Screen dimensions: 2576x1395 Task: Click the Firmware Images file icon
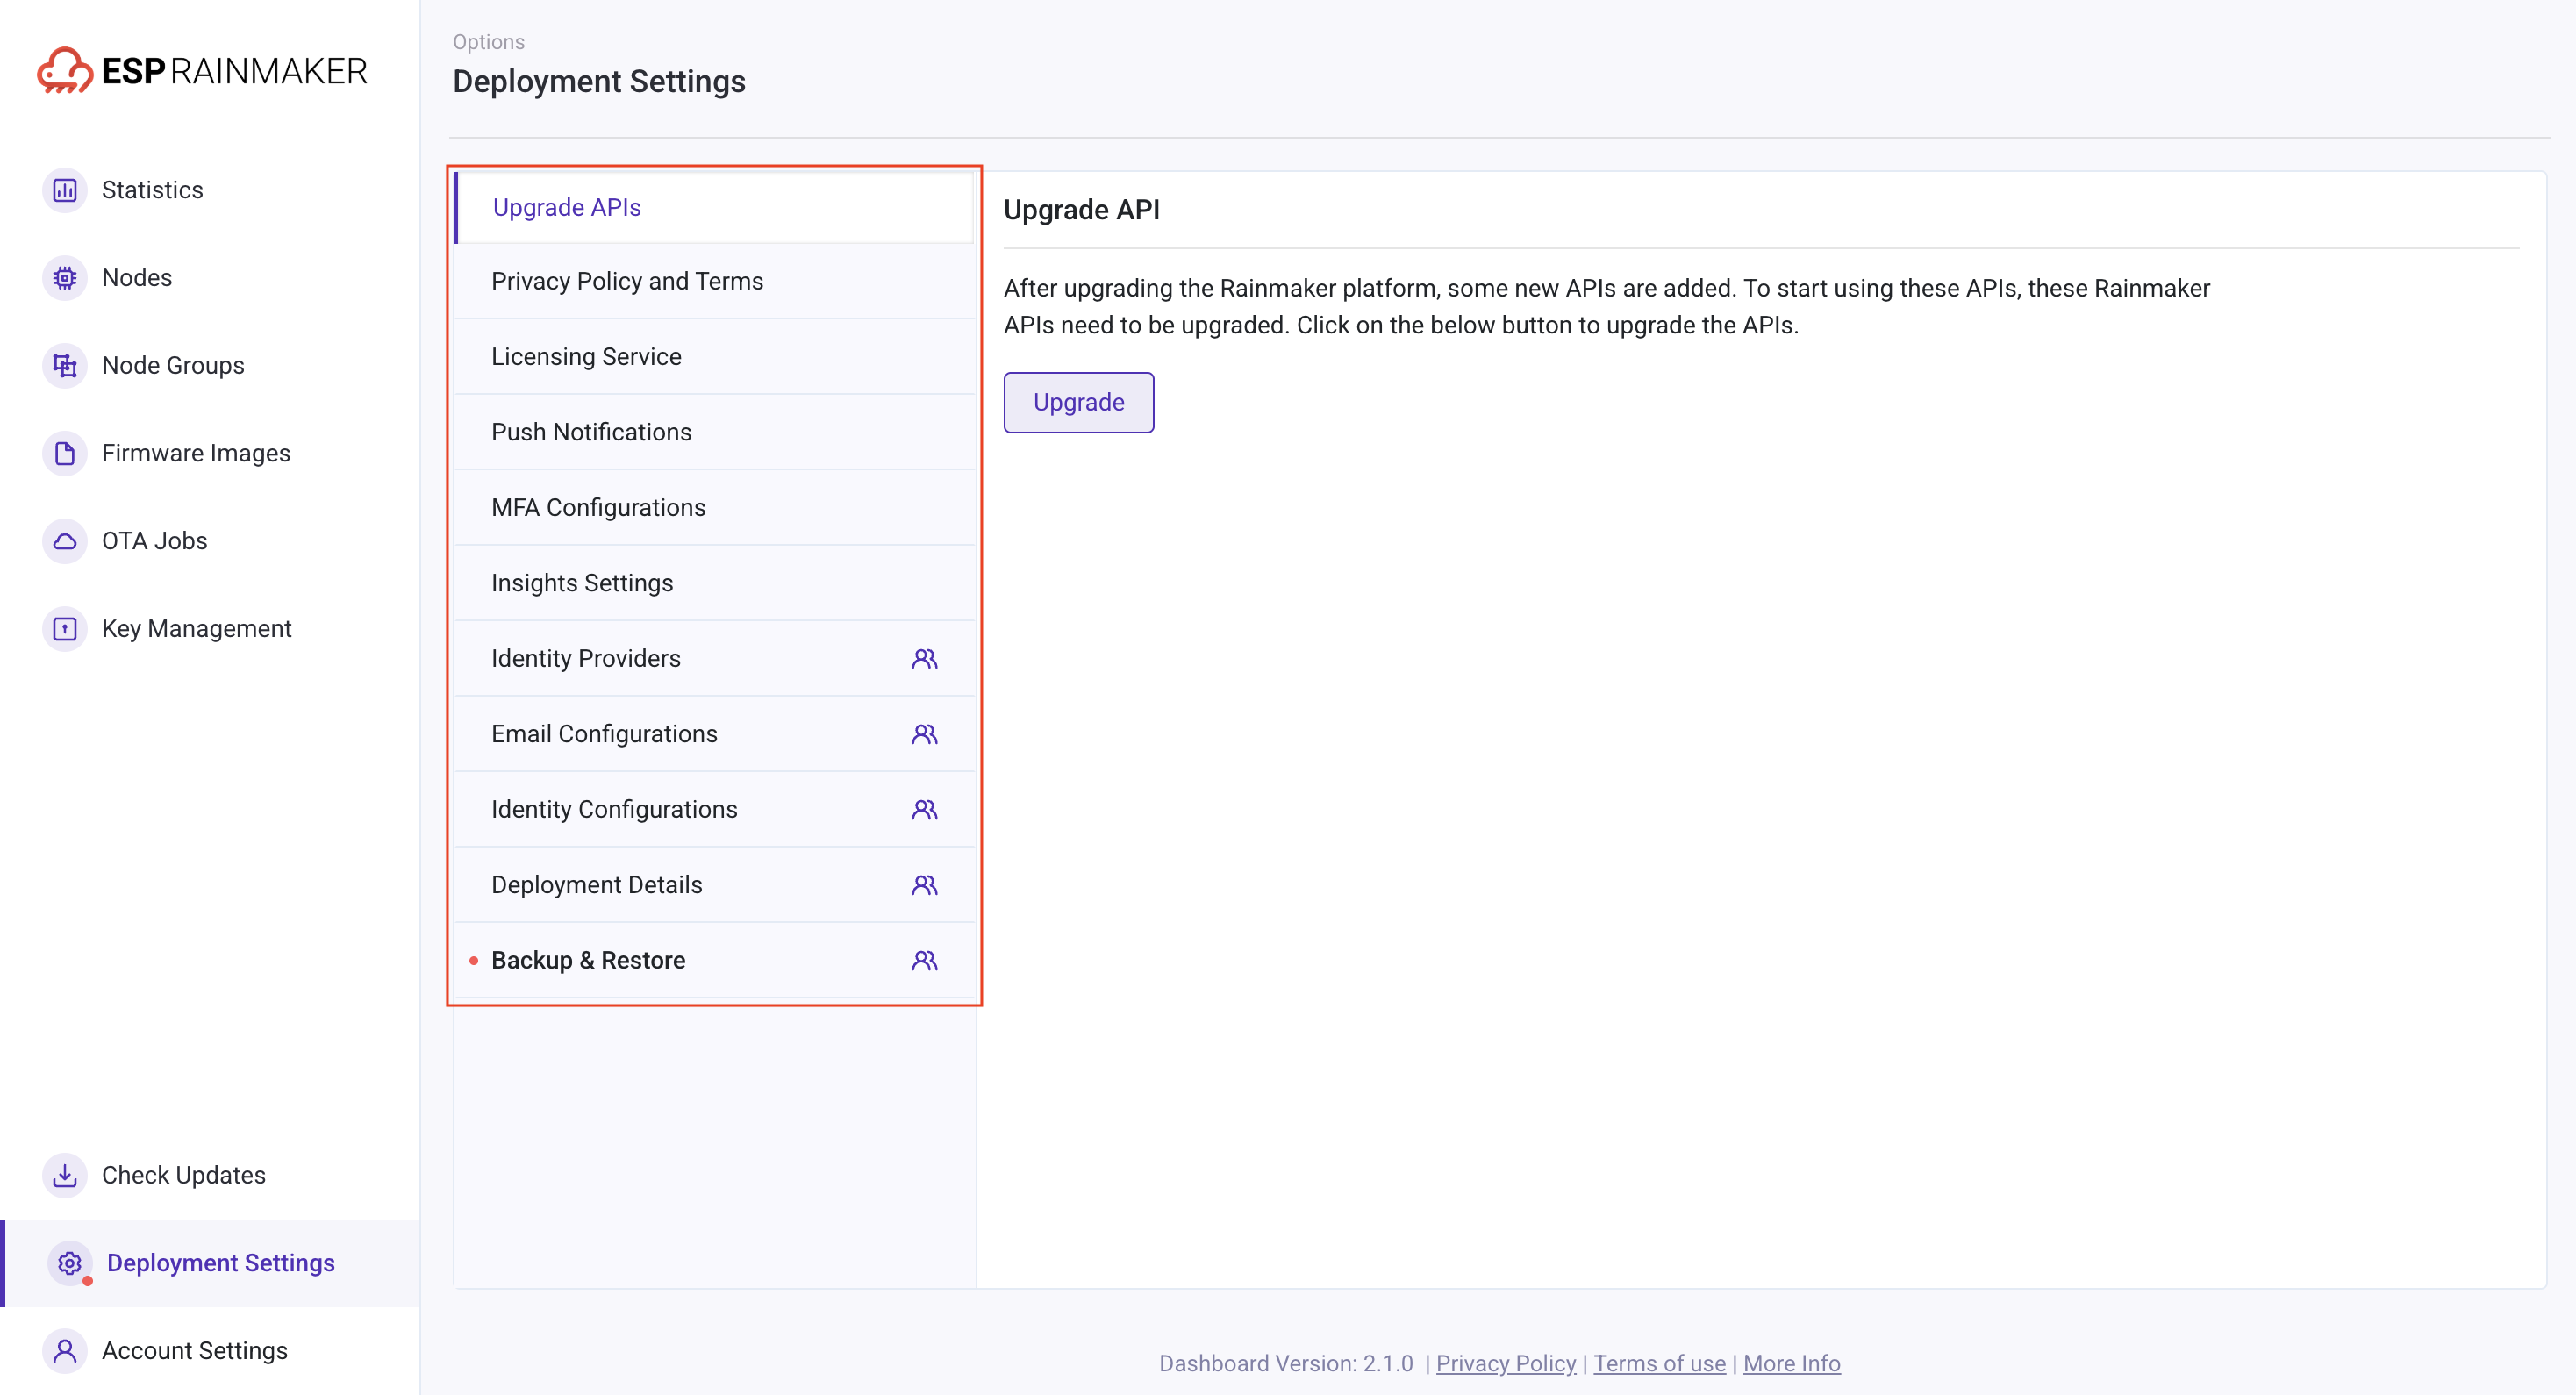pyautogui.click(x=65, y=453)
